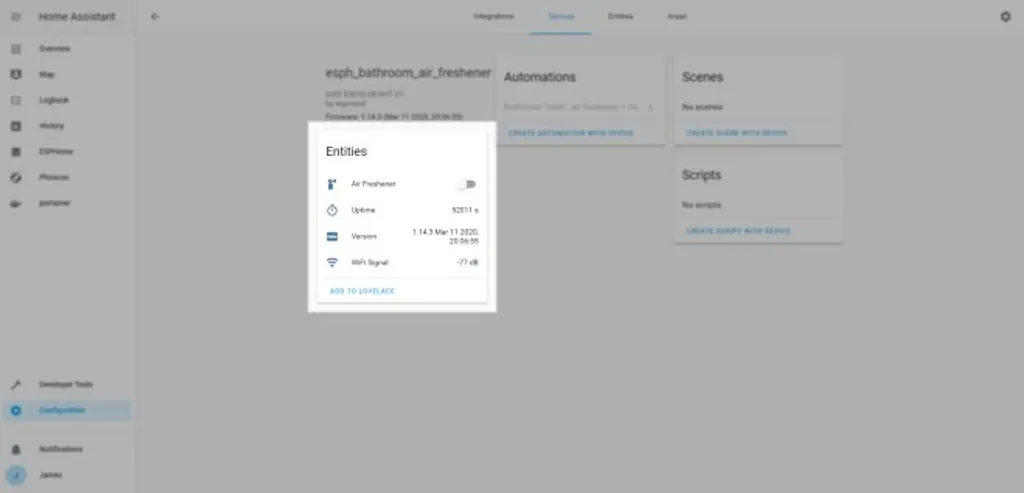Click the Home Assistant title in sidebar

point(77,17)
